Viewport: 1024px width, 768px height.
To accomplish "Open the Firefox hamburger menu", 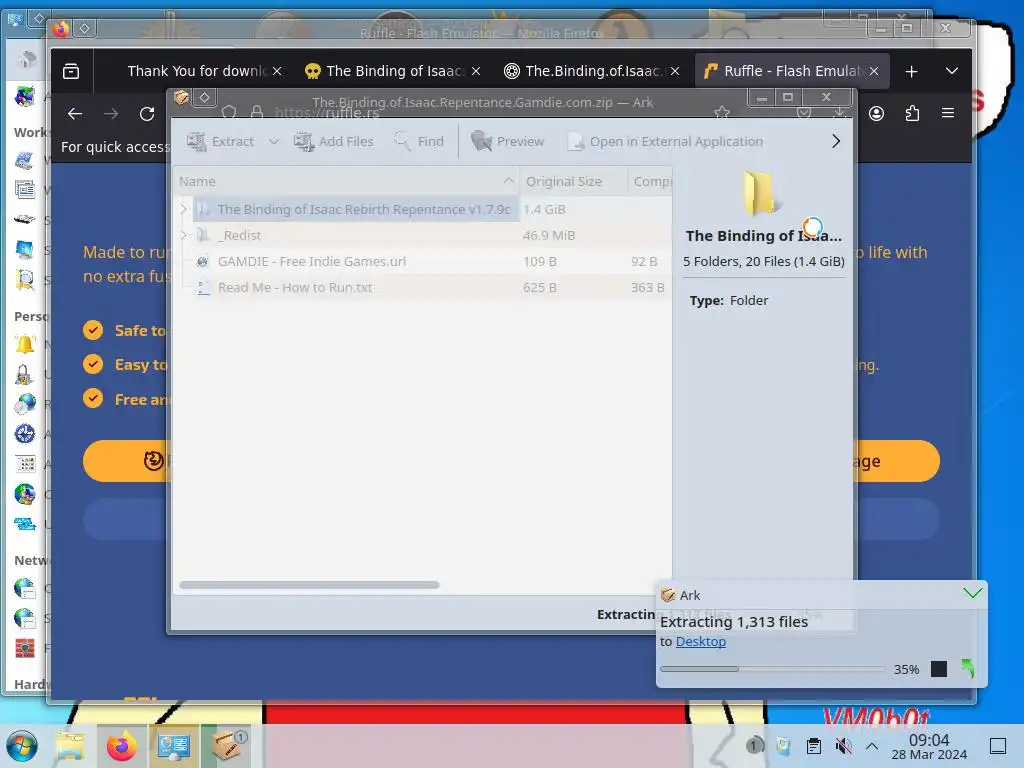I will [948, 114].
